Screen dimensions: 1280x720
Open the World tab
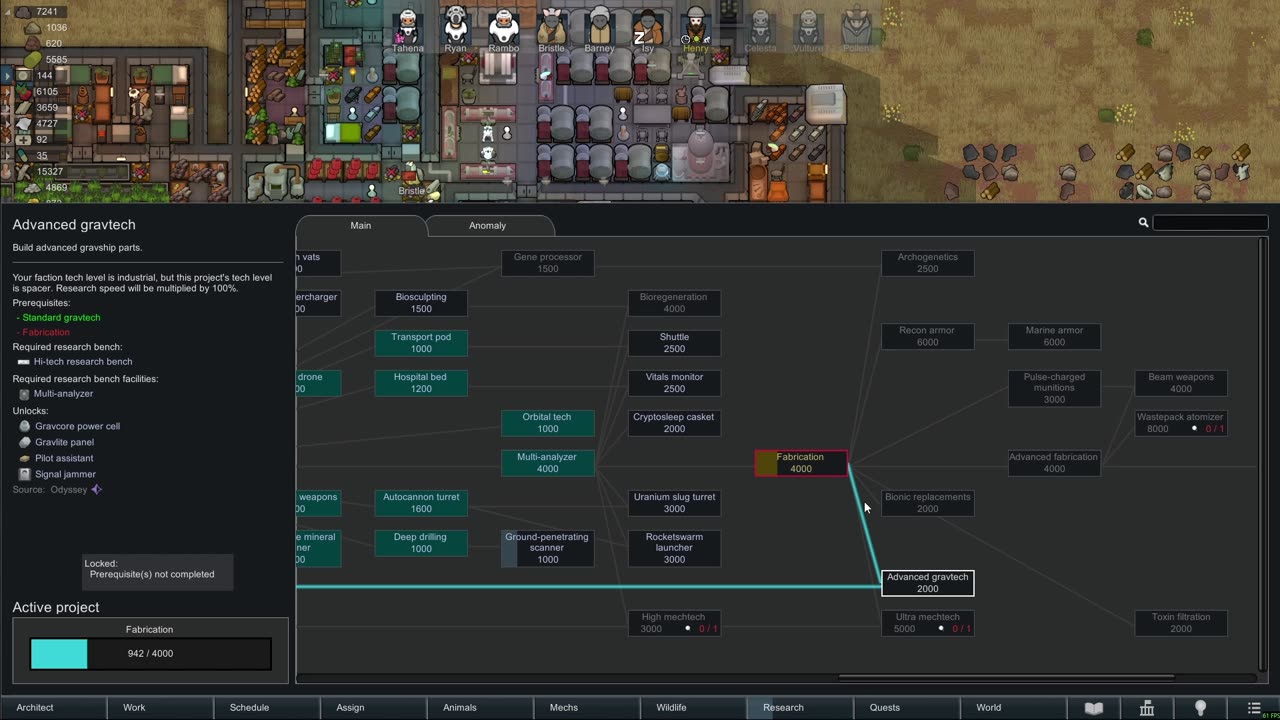click(1013, 708)
